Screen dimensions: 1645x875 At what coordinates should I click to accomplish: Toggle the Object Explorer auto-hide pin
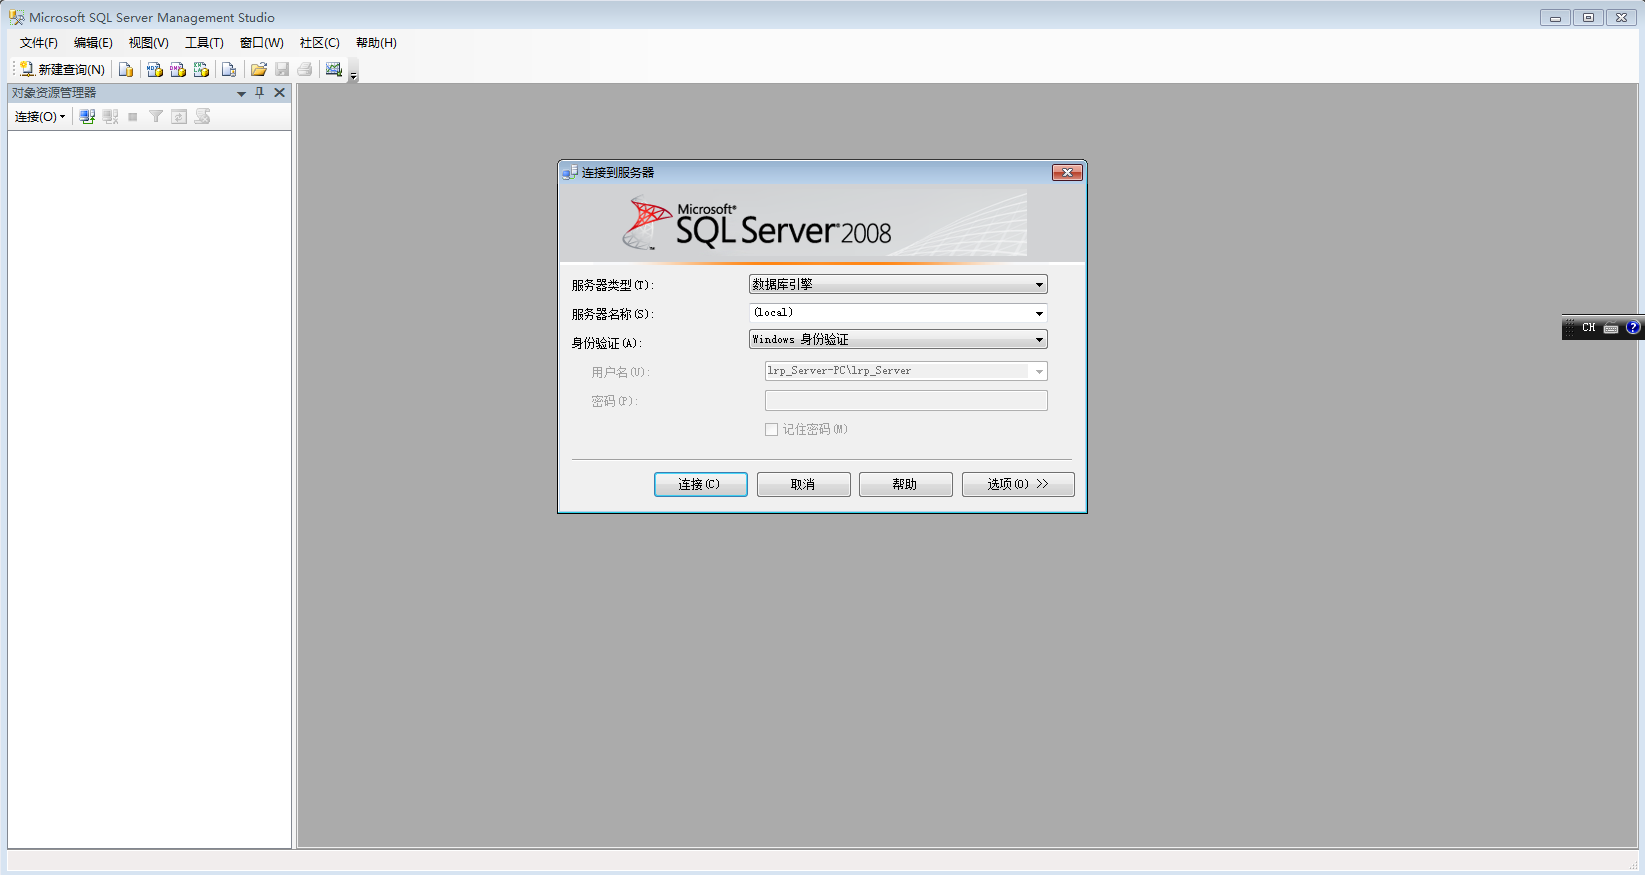[x=260, y=93]
